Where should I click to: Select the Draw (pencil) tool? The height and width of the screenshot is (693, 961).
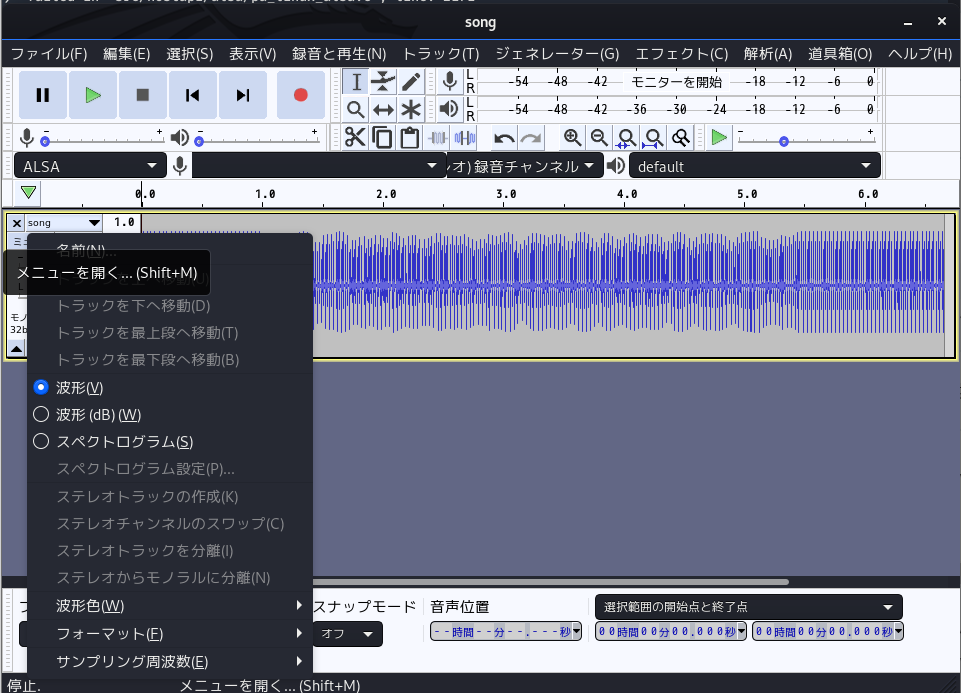click(411, 81)
